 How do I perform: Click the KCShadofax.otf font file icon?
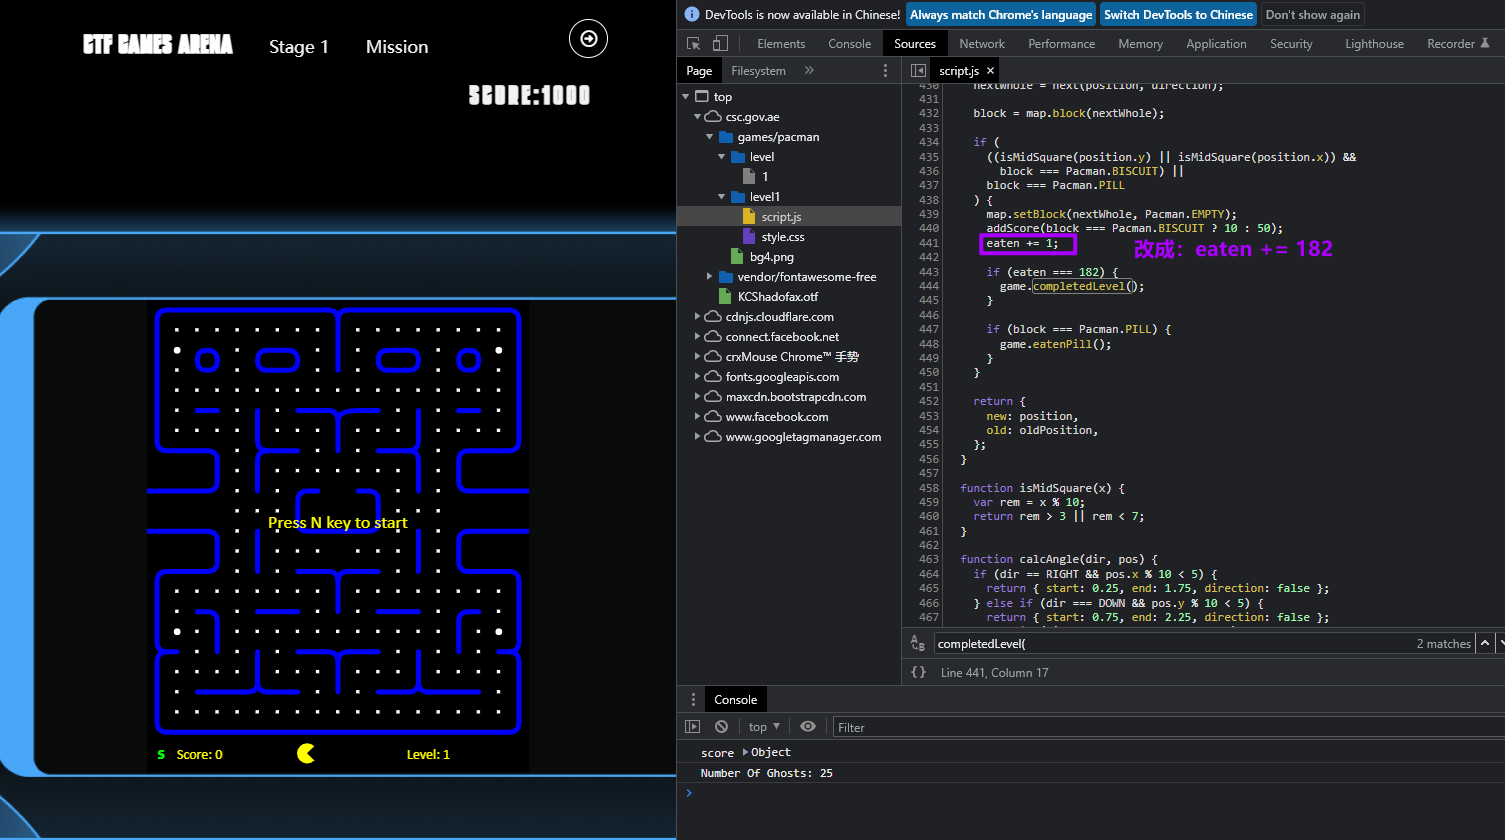[725, 297]
